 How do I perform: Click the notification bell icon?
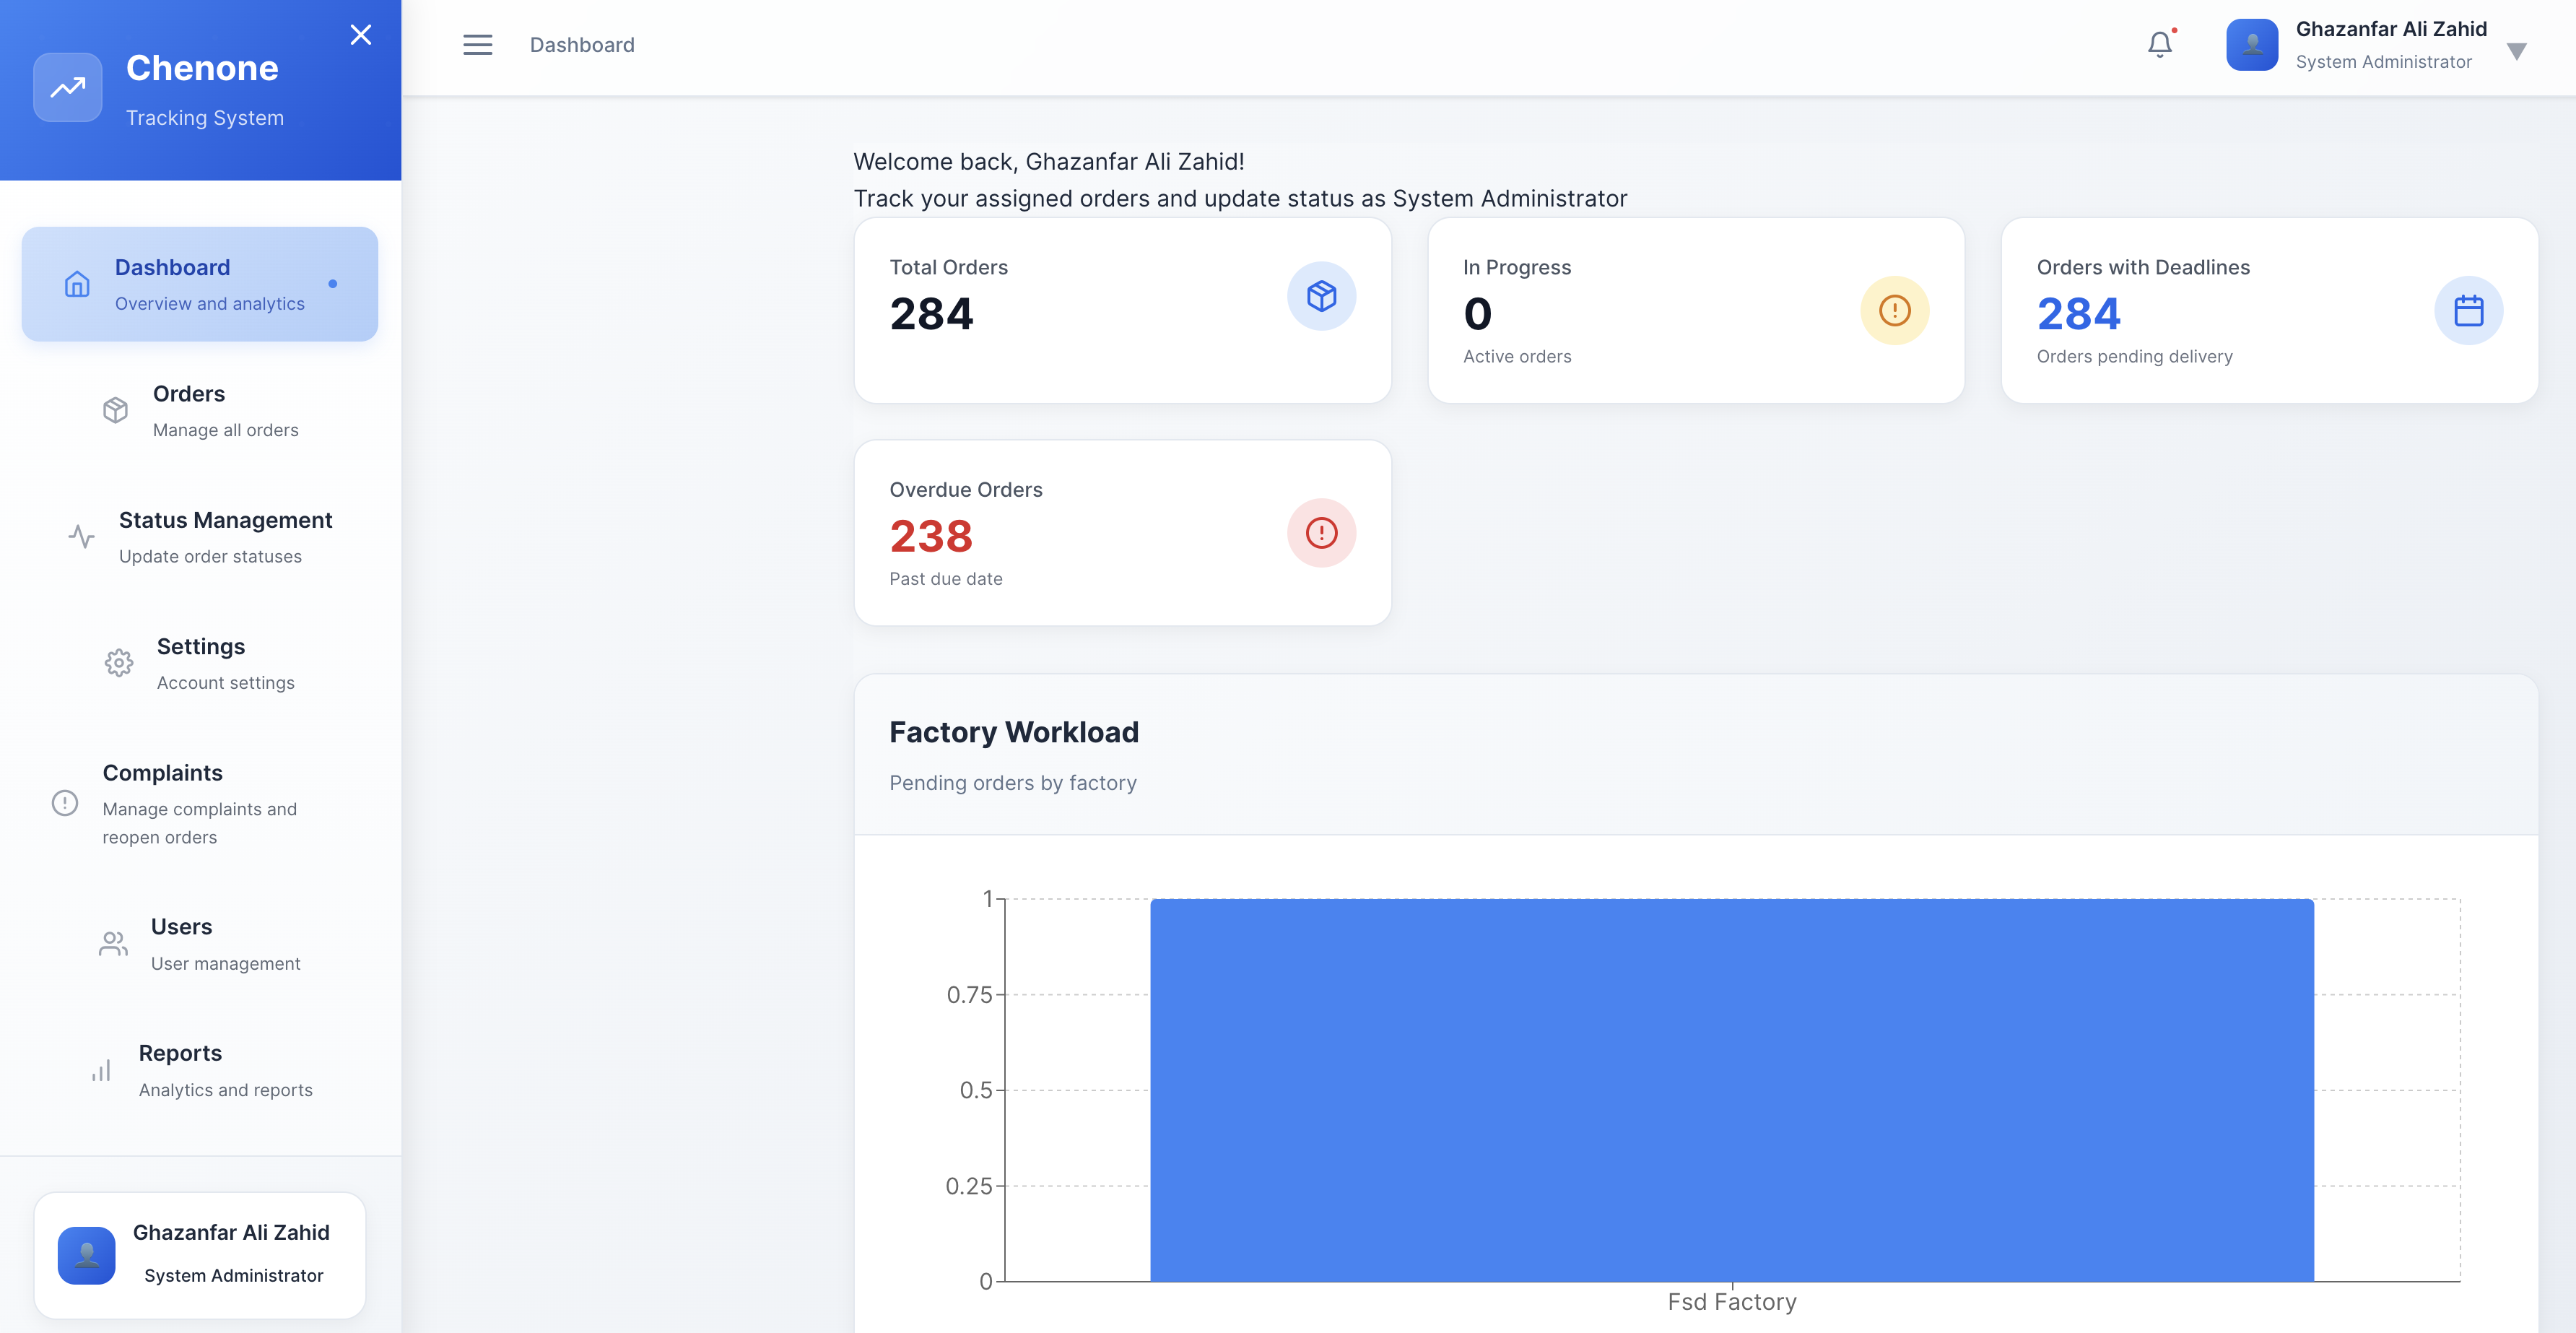[2159, 45]
